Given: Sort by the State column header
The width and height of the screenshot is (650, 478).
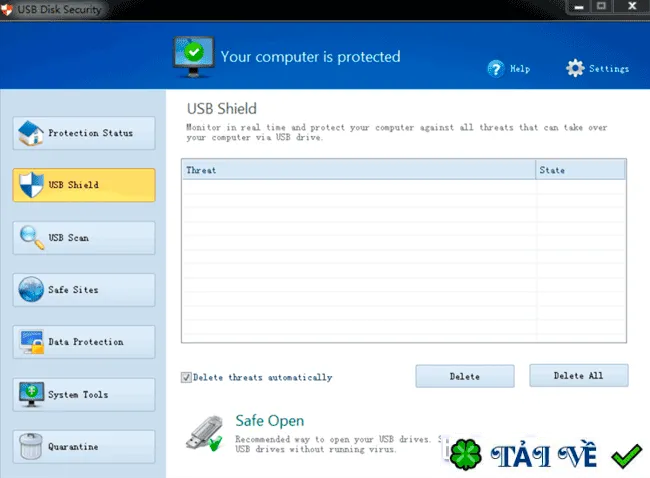Looking at the screenshot, I should pyautogui.click(x=580, y=170).
